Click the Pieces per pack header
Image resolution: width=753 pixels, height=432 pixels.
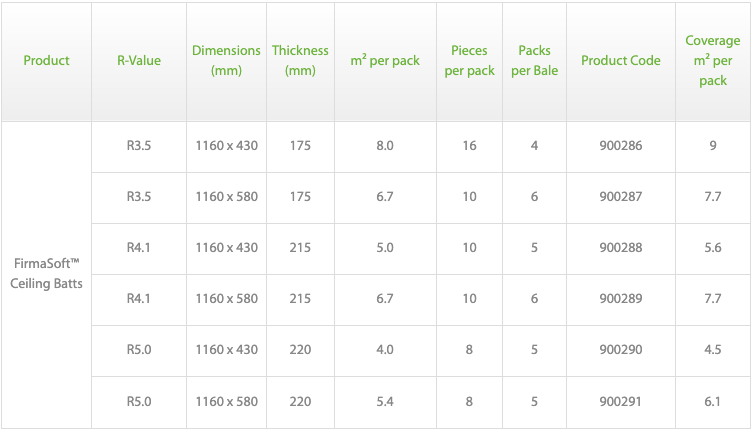[470, 60]
